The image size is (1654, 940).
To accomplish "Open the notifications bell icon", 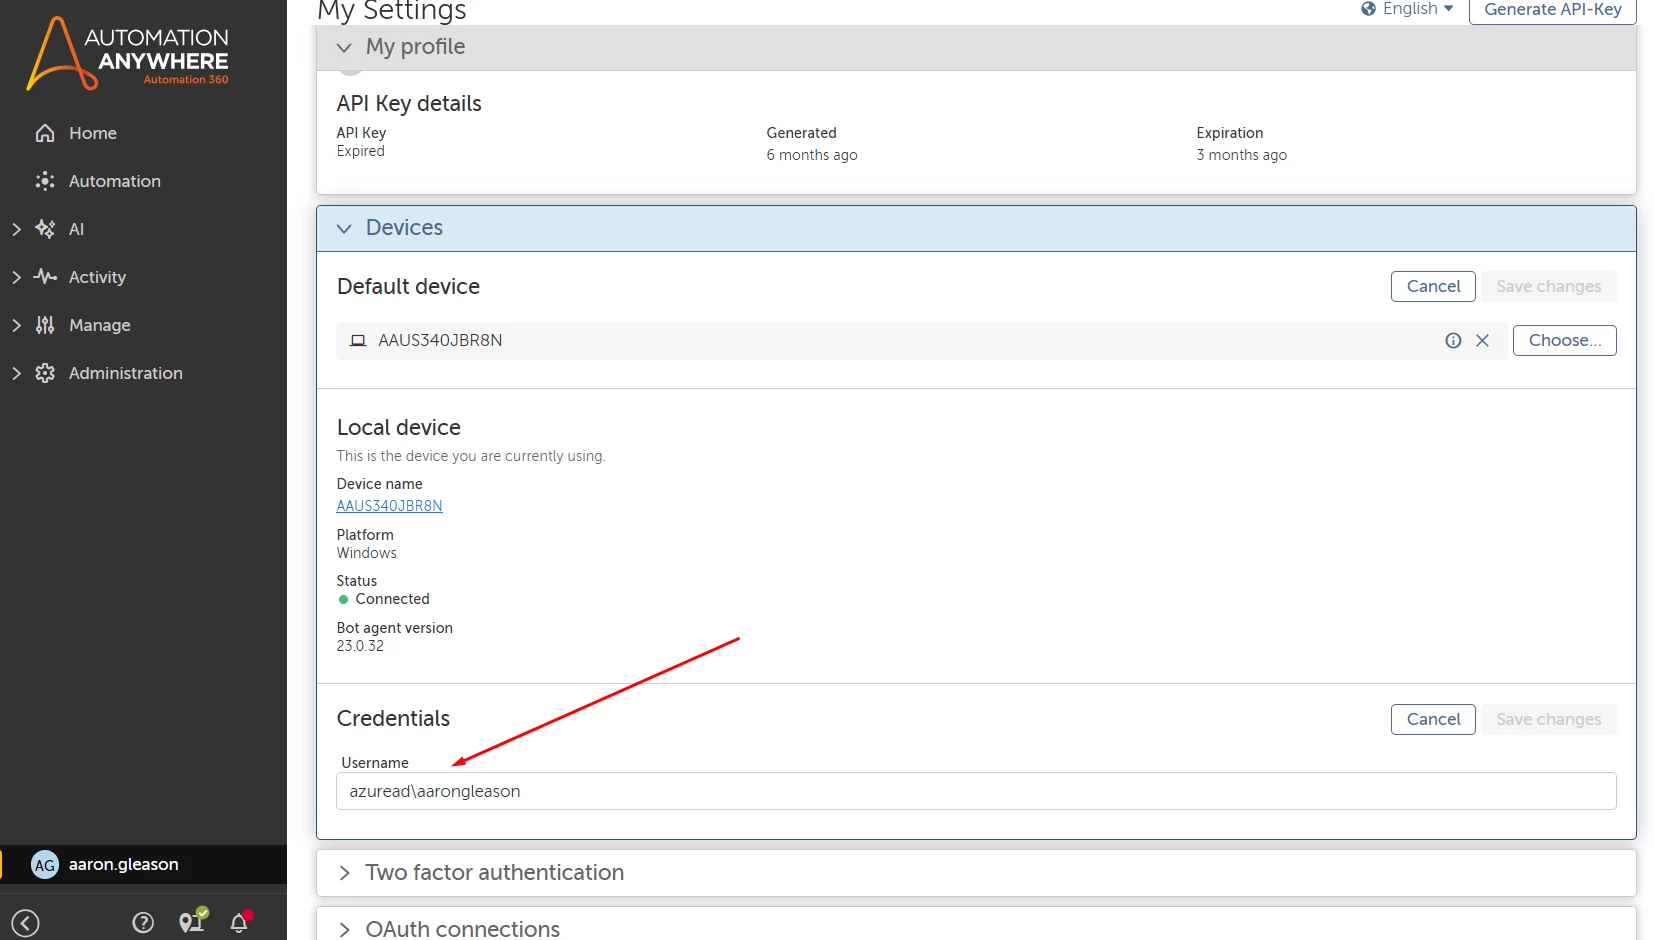I will pyautogui.click(x=240, y=922).
